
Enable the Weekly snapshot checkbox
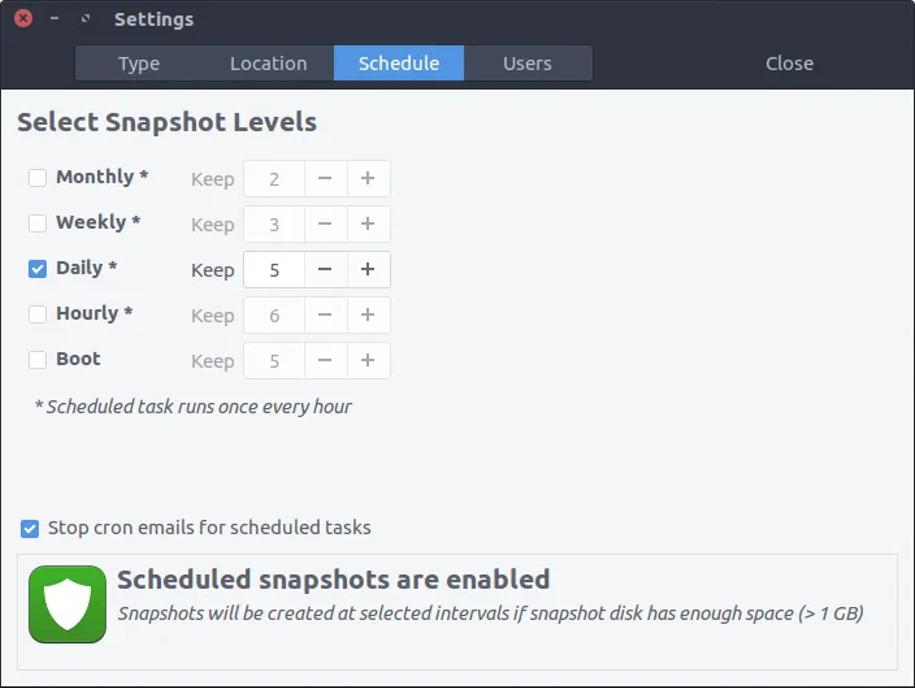(37, 223)
